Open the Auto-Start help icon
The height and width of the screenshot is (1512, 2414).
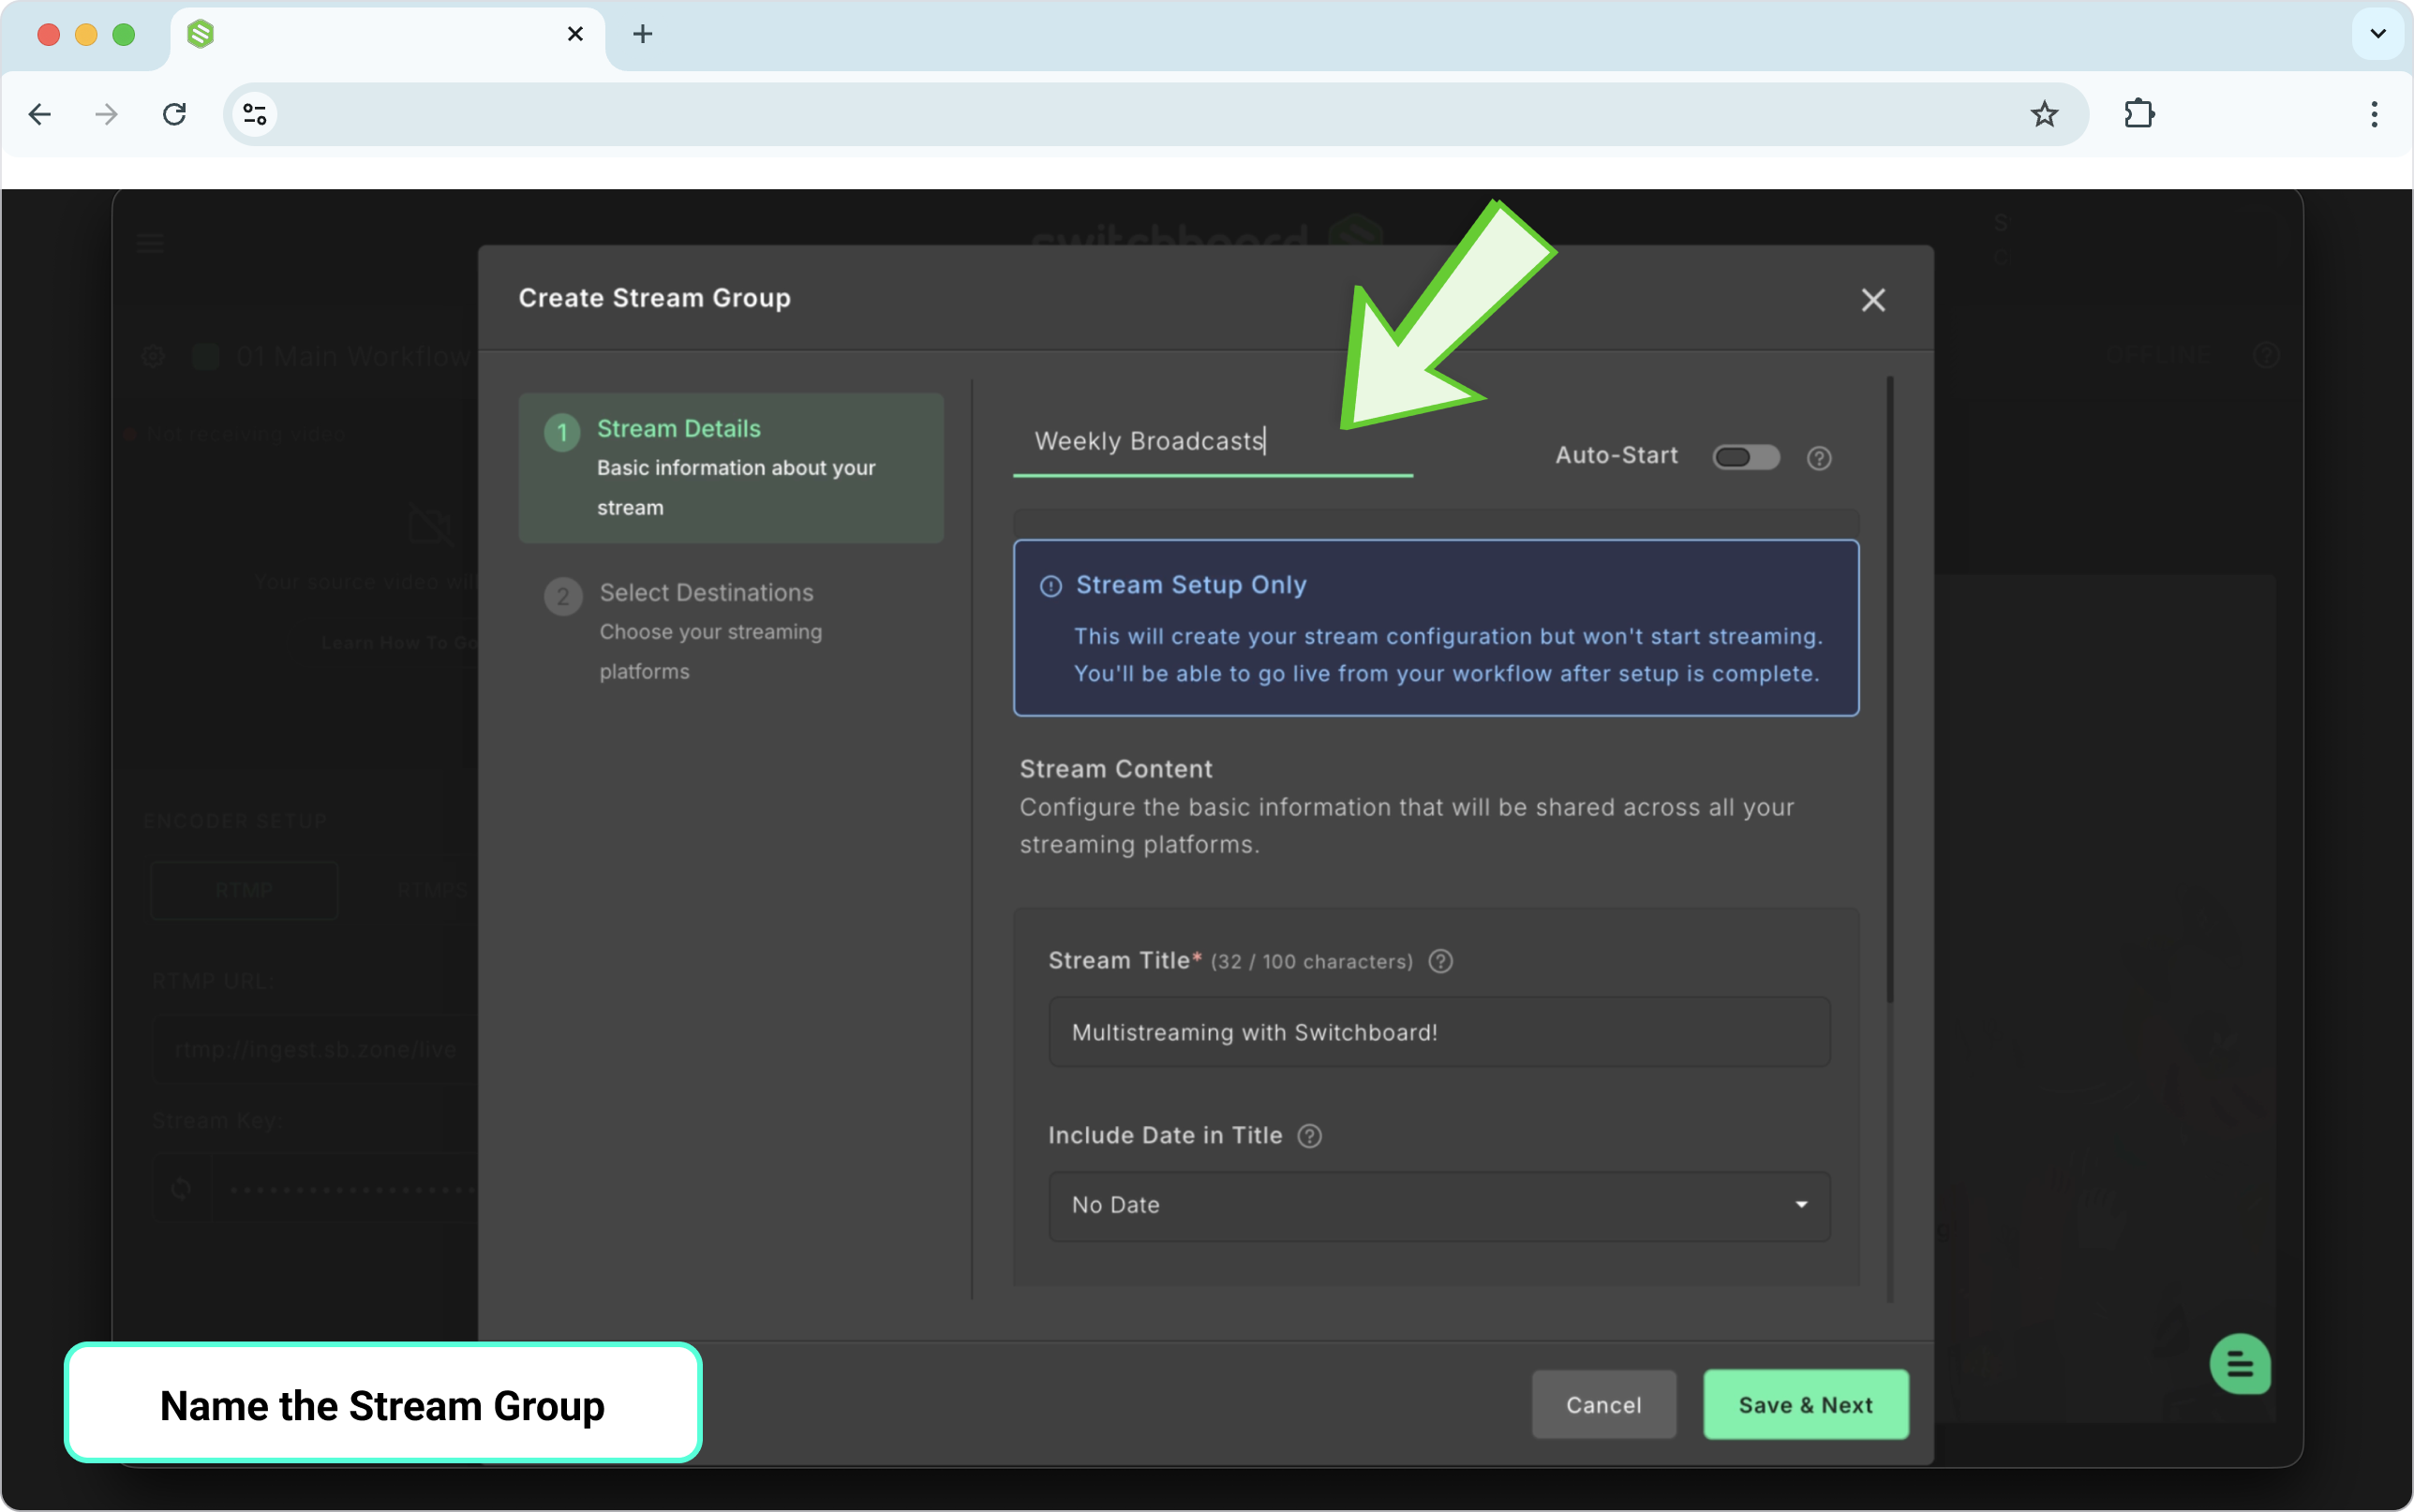[x=1819, y=458]
